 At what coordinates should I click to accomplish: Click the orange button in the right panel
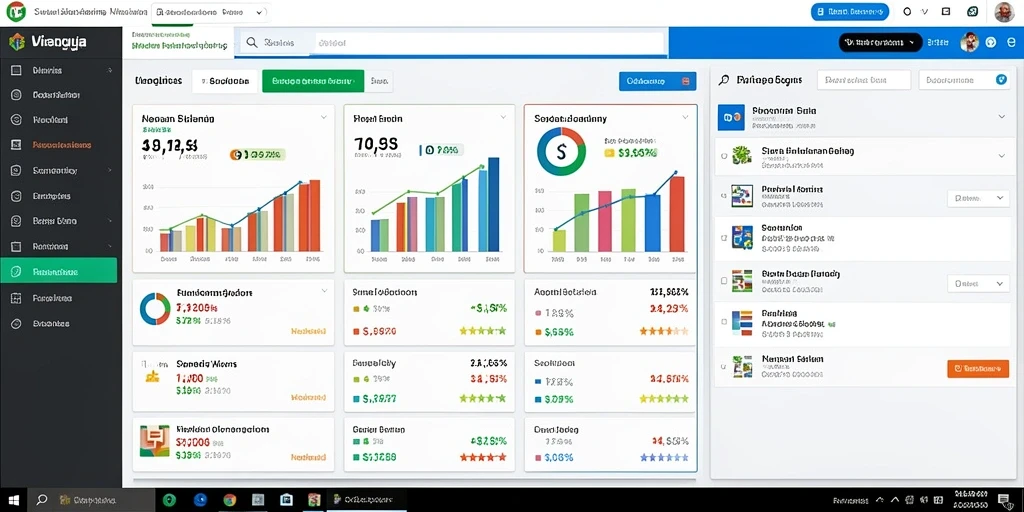(973, 368)
